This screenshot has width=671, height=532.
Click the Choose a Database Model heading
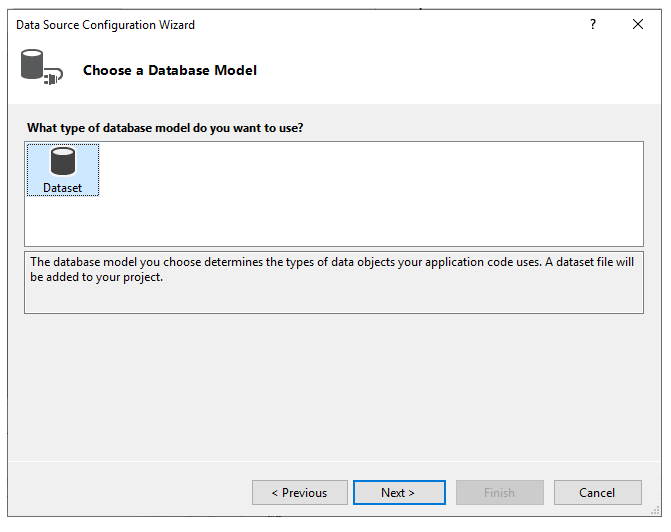[170, 70]
